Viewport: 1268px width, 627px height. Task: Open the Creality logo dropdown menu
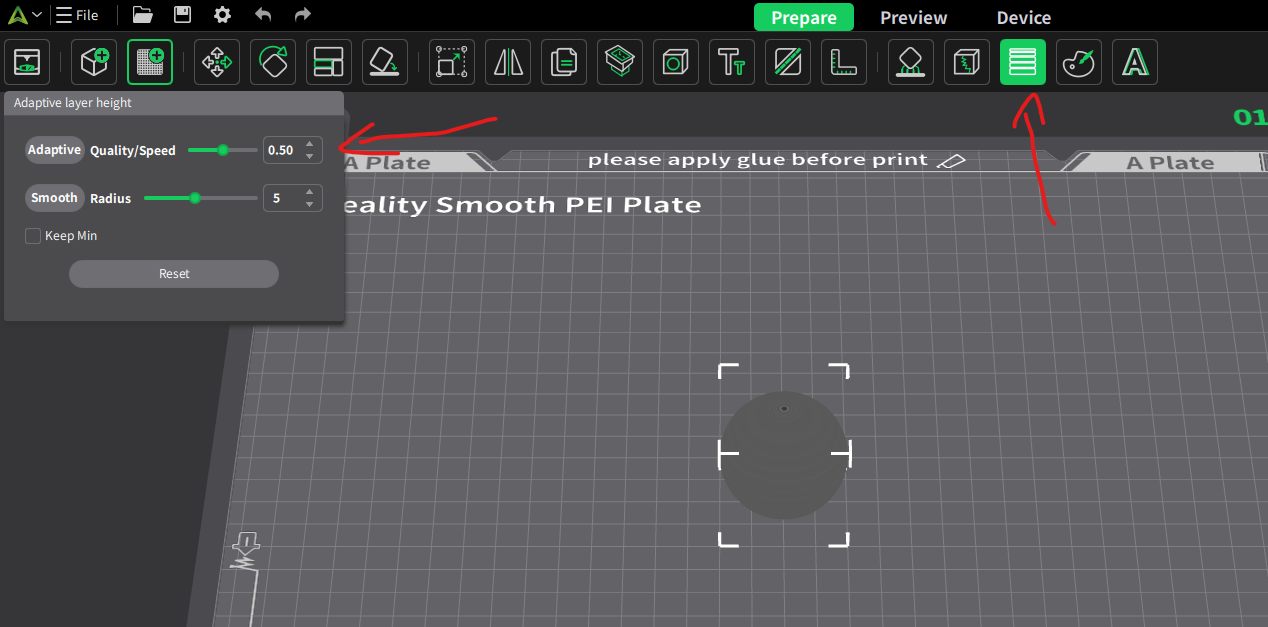(x=25, y=15)
